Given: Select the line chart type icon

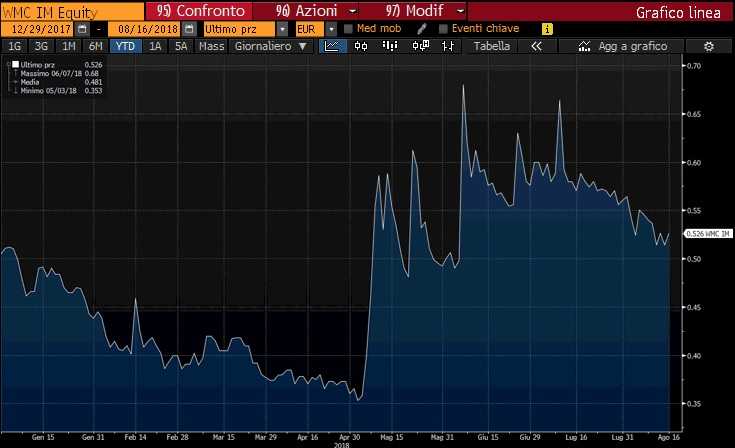Looking at the screenshot, I should tap(332, 46).
